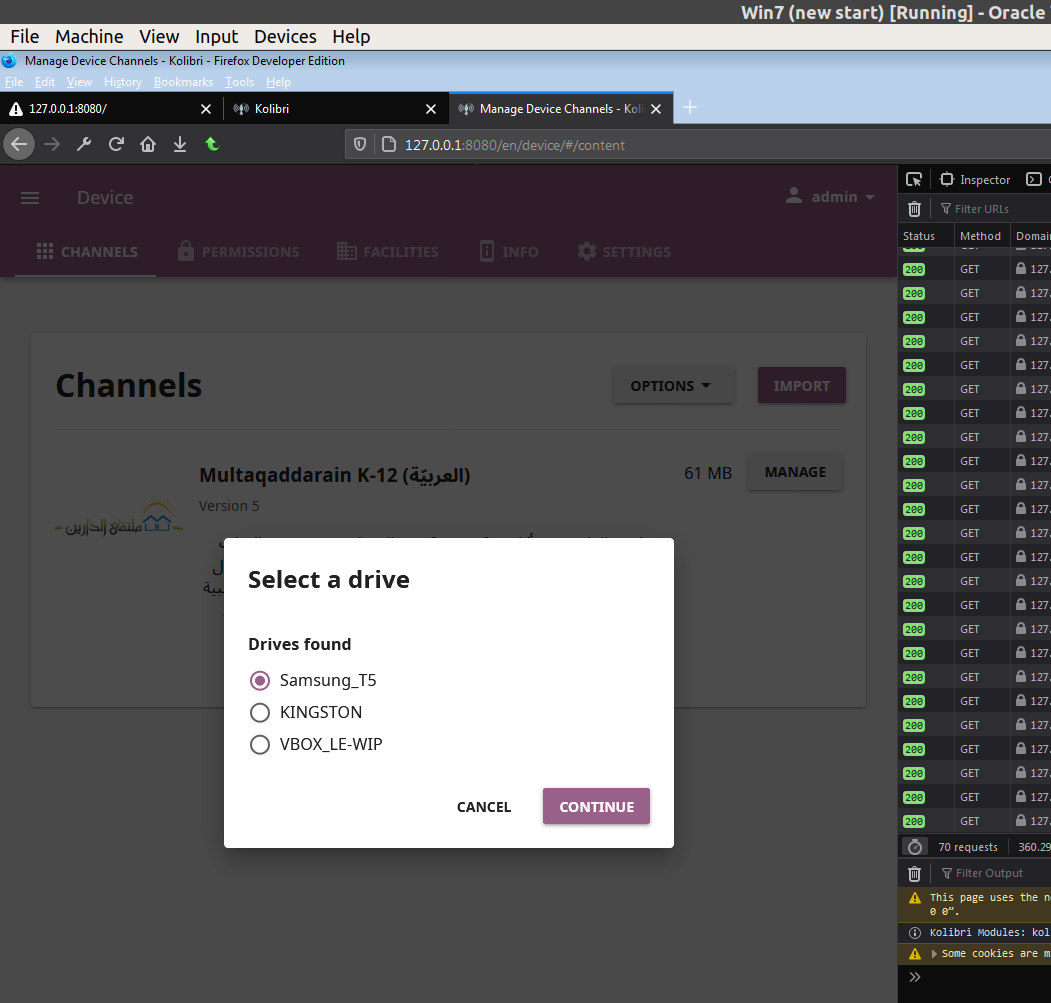Open the VirtualBox Devices menu
Screen dimensions: 1051x1003
285,36
